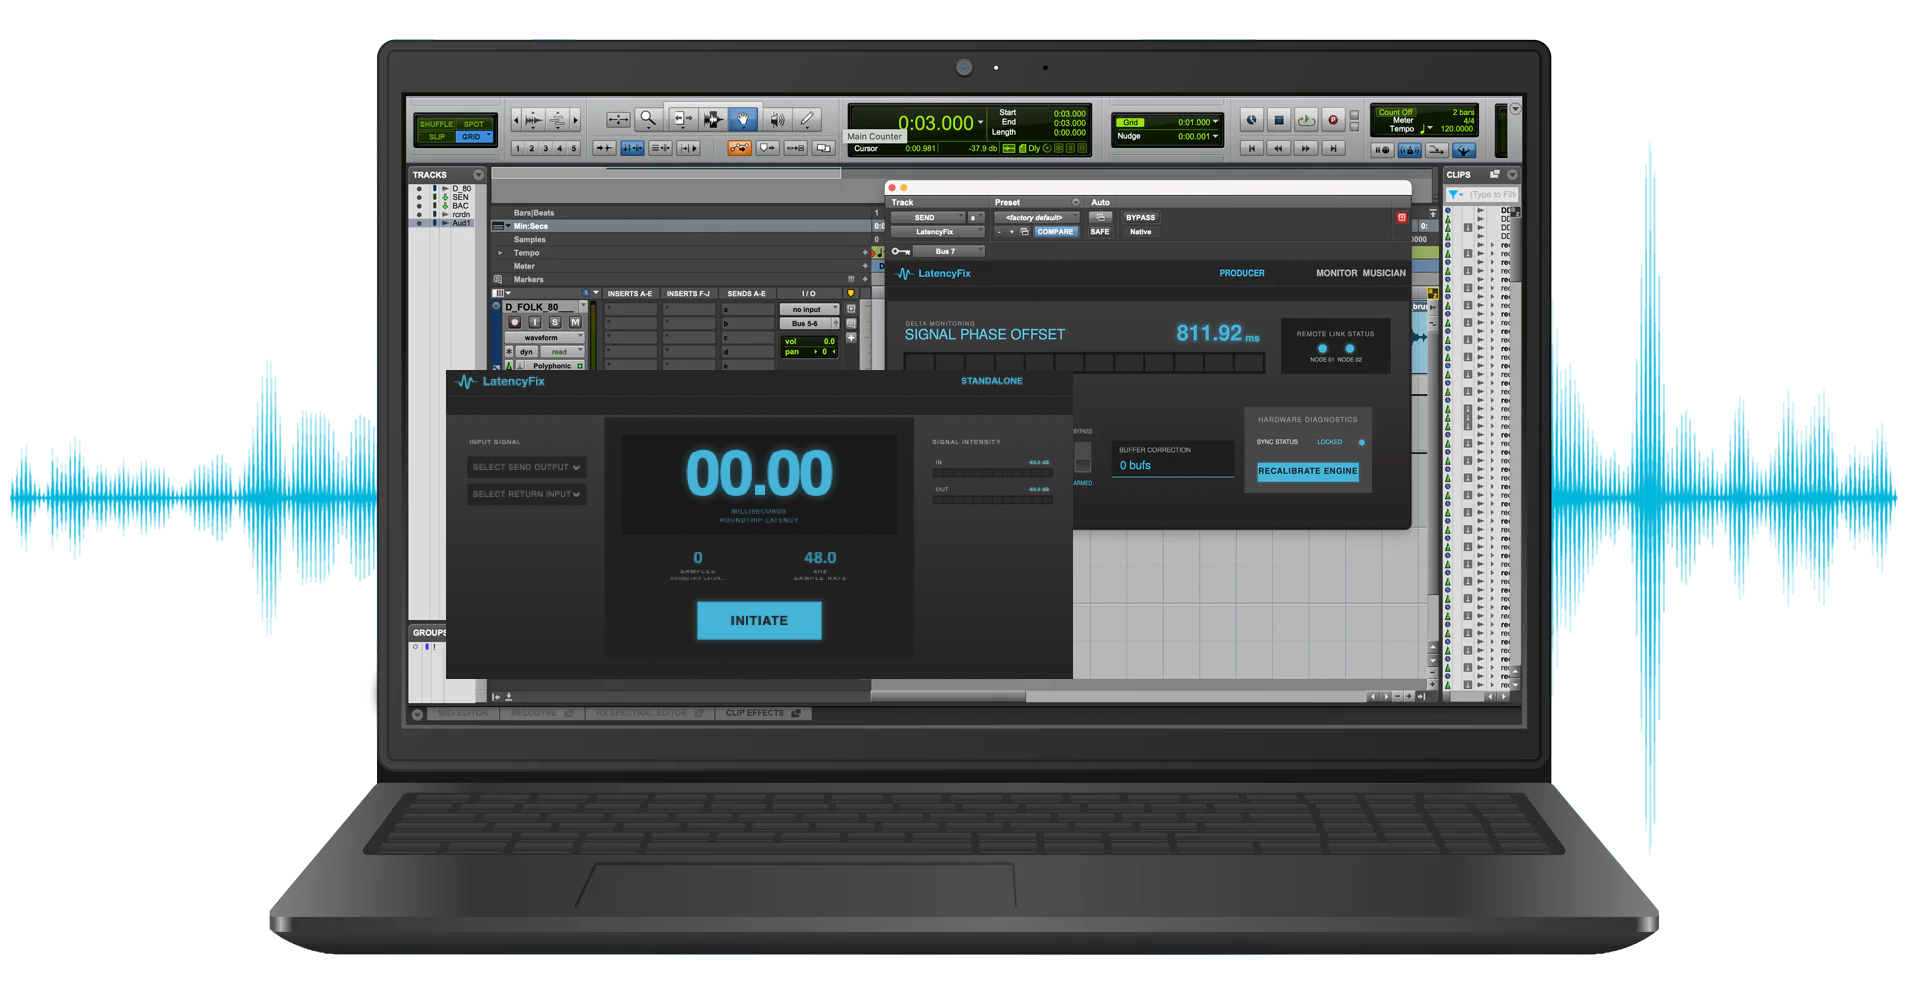The width and height of the screenshot is (1920, 1004).
Task: Click the Online sync clock button
Action: click(1251, 121)
